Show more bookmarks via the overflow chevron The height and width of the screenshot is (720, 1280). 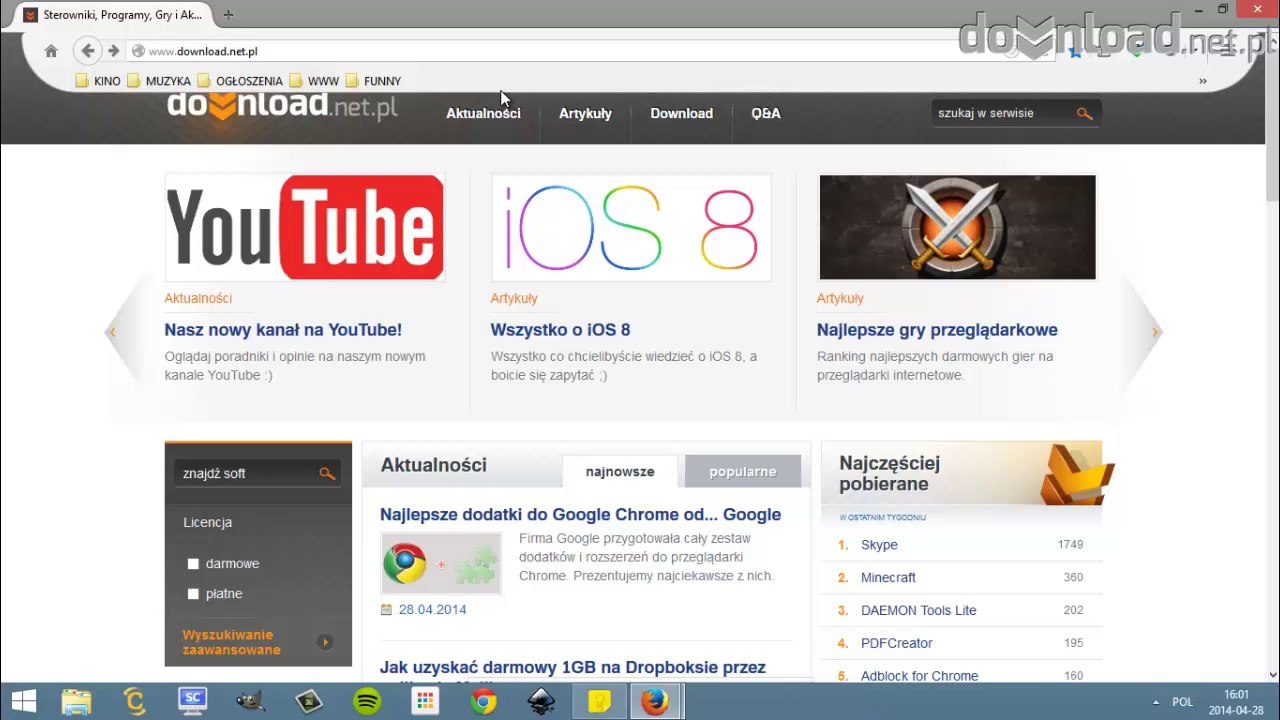coord(1203,81)
